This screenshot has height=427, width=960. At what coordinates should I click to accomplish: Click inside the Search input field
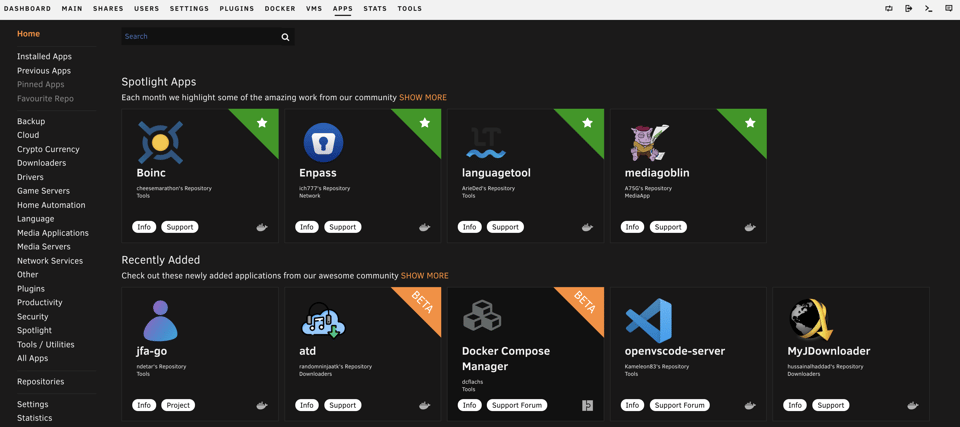pos(200,36)
